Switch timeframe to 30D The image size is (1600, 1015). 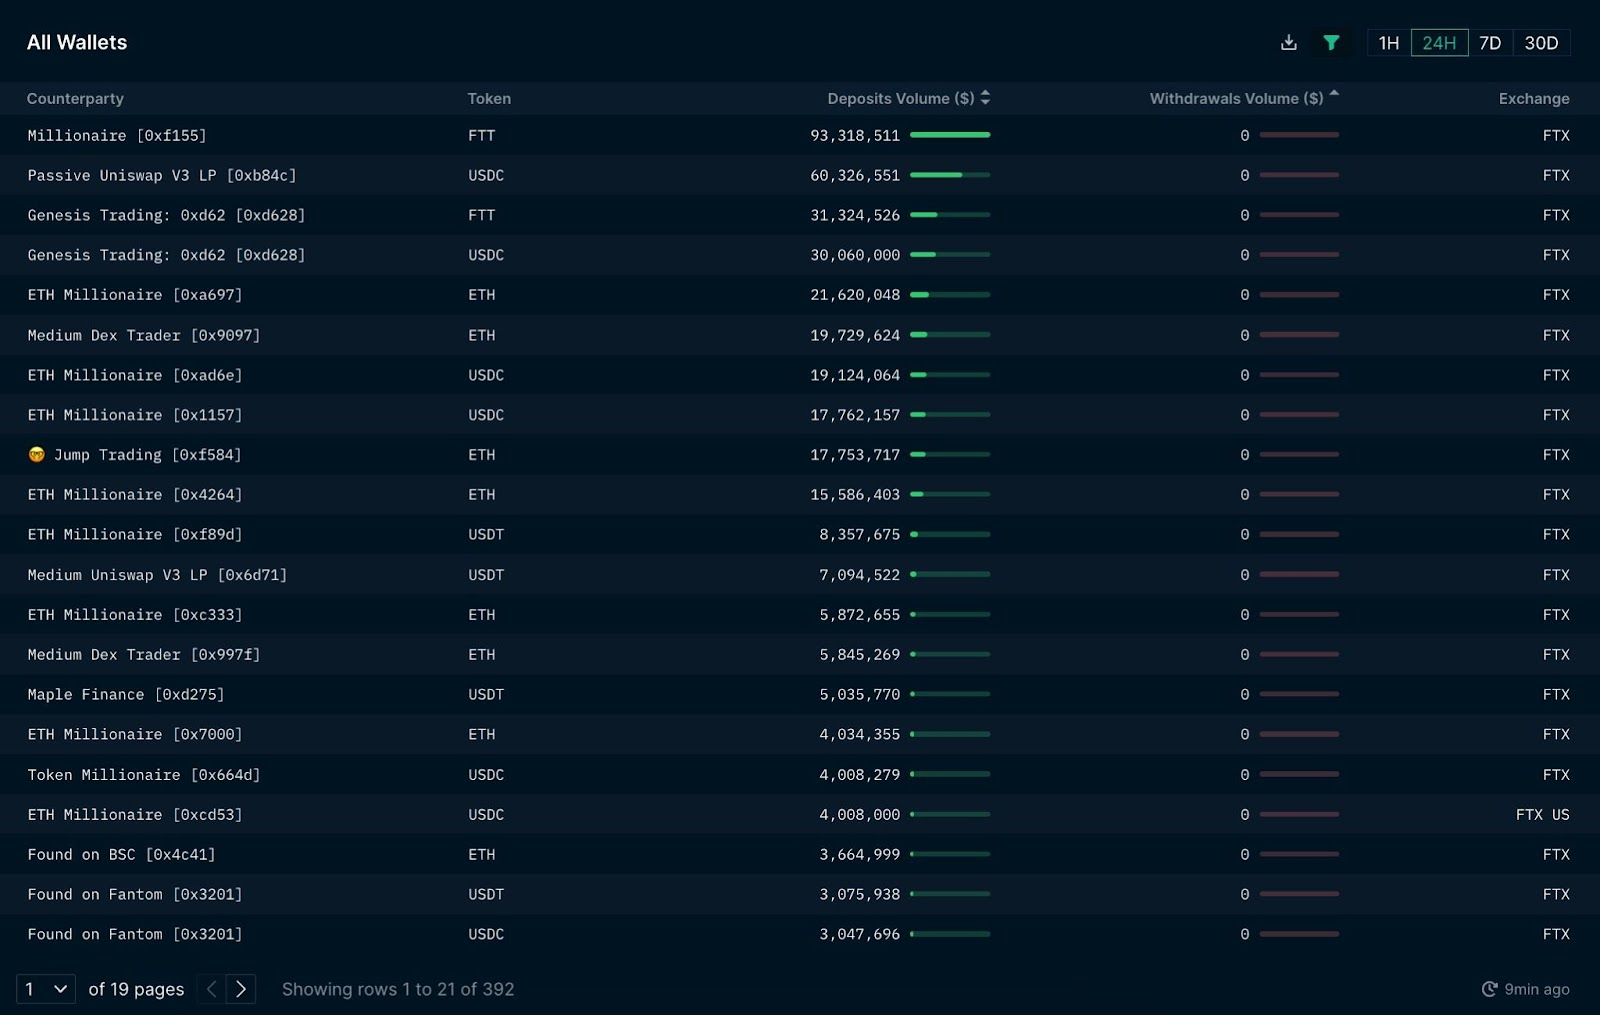pyautogui.click(x=1541, y=43)
